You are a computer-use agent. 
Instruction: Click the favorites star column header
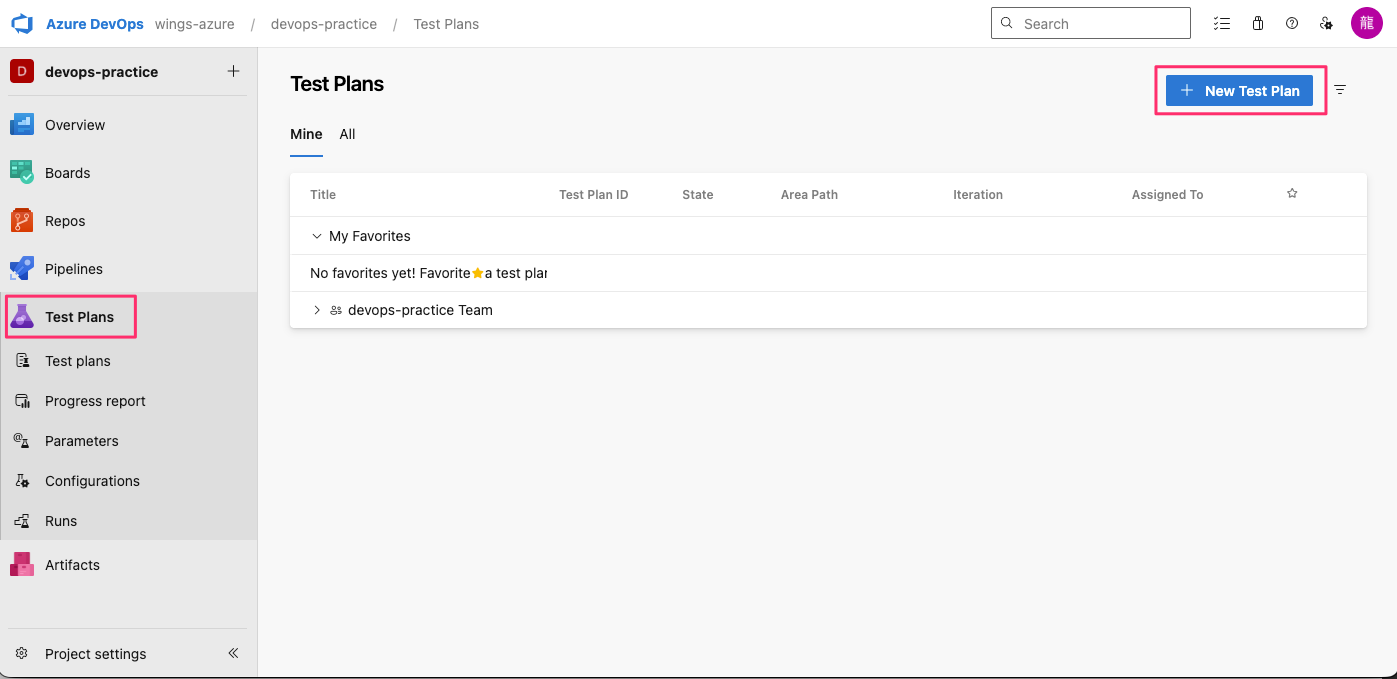pos(1292,194)
